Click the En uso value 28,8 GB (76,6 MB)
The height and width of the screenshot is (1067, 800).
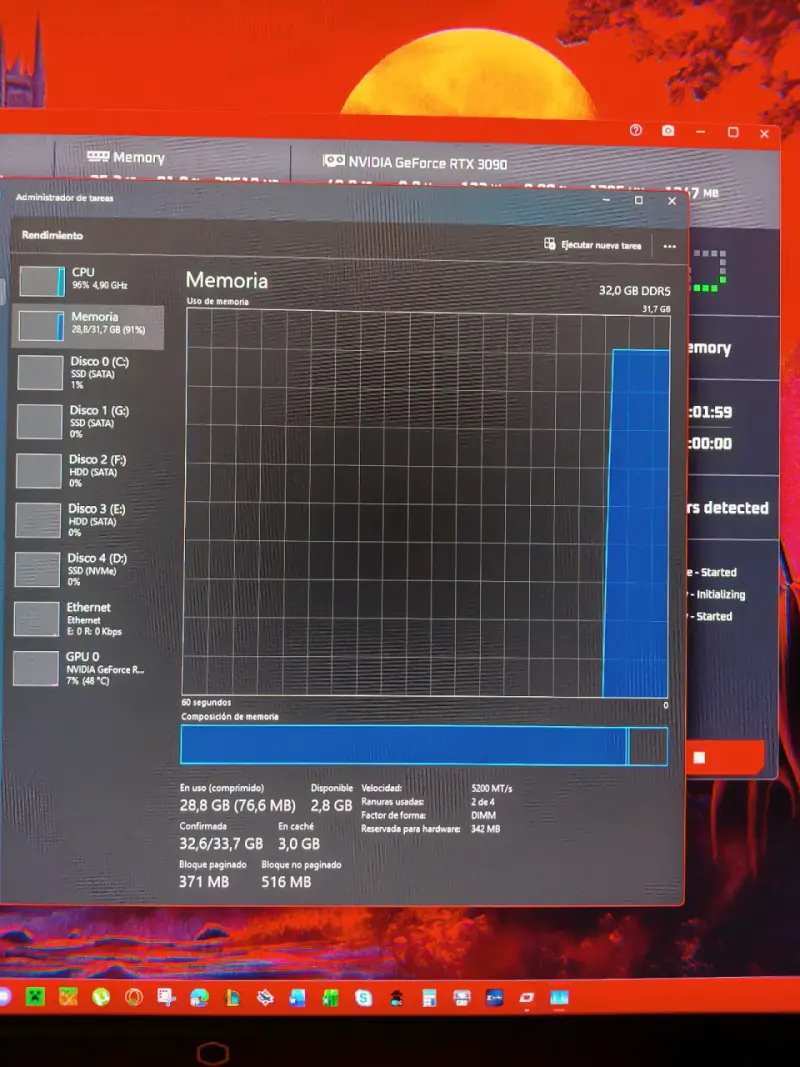[x=237, y=806]
